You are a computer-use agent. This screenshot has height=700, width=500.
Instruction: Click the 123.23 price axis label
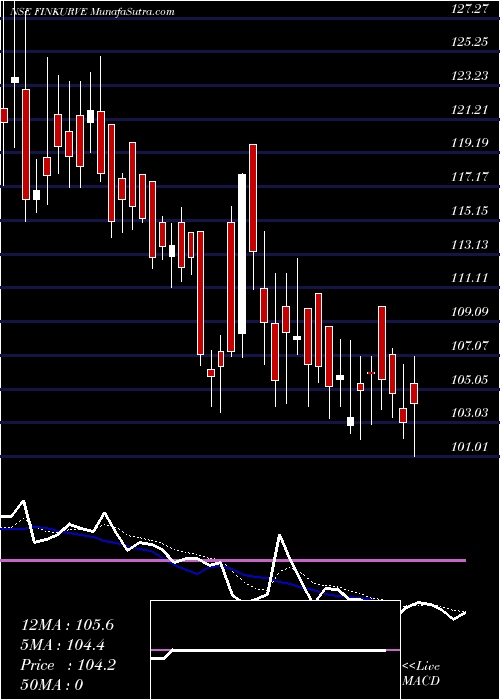[x=468, y=76]
